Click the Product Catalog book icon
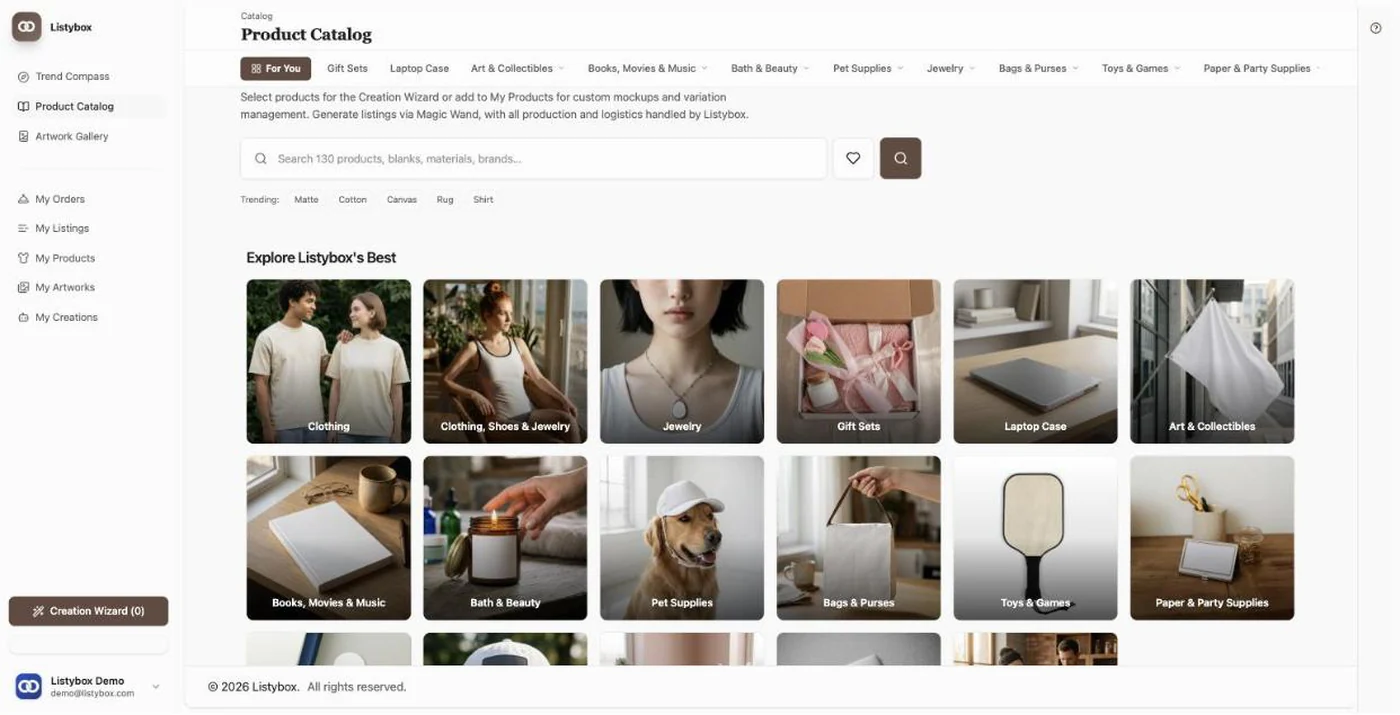Screen dimensions: 1400x715 click(23, 106)
